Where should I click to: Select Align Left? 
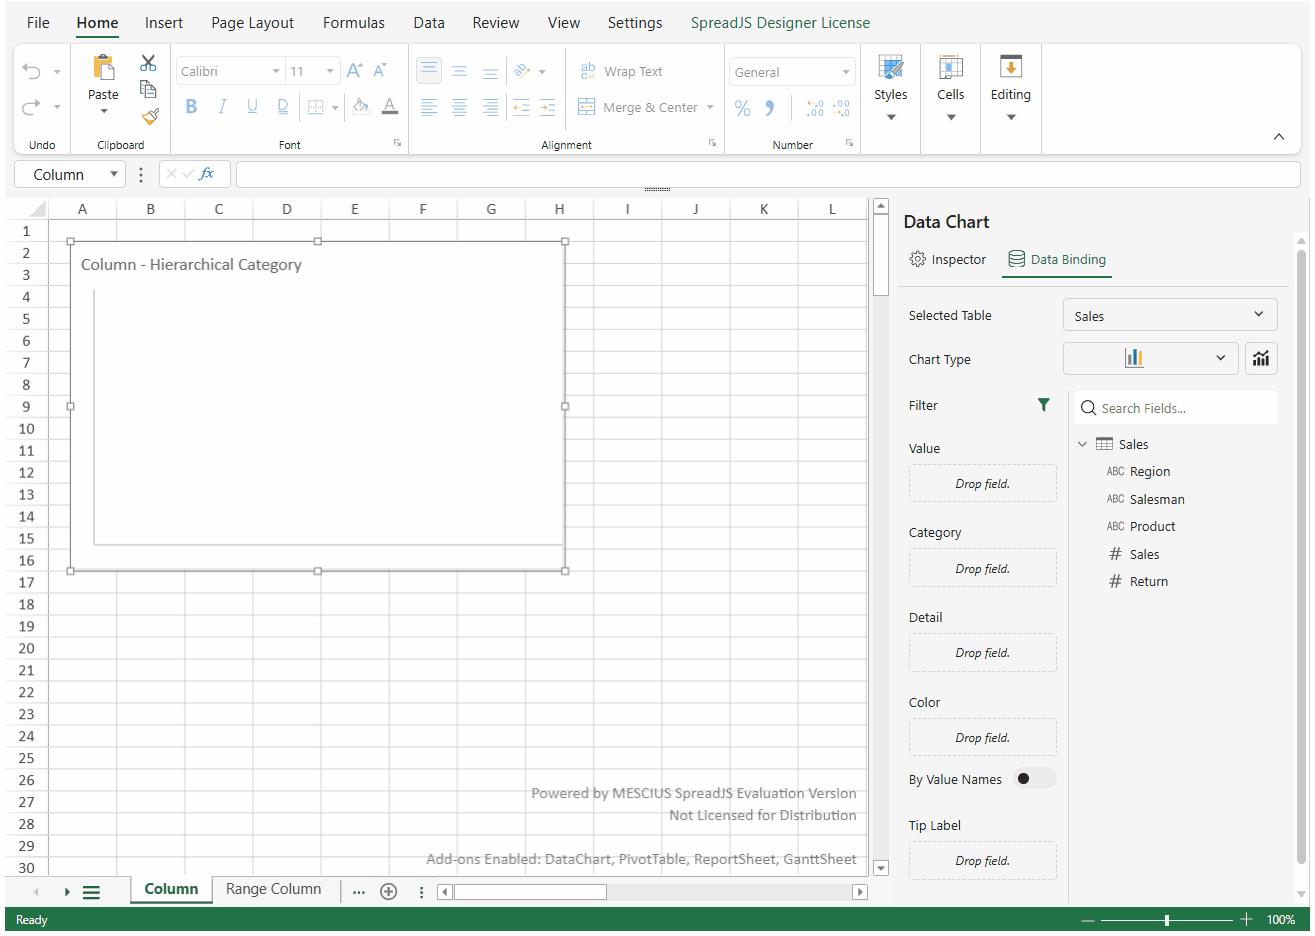429,107
